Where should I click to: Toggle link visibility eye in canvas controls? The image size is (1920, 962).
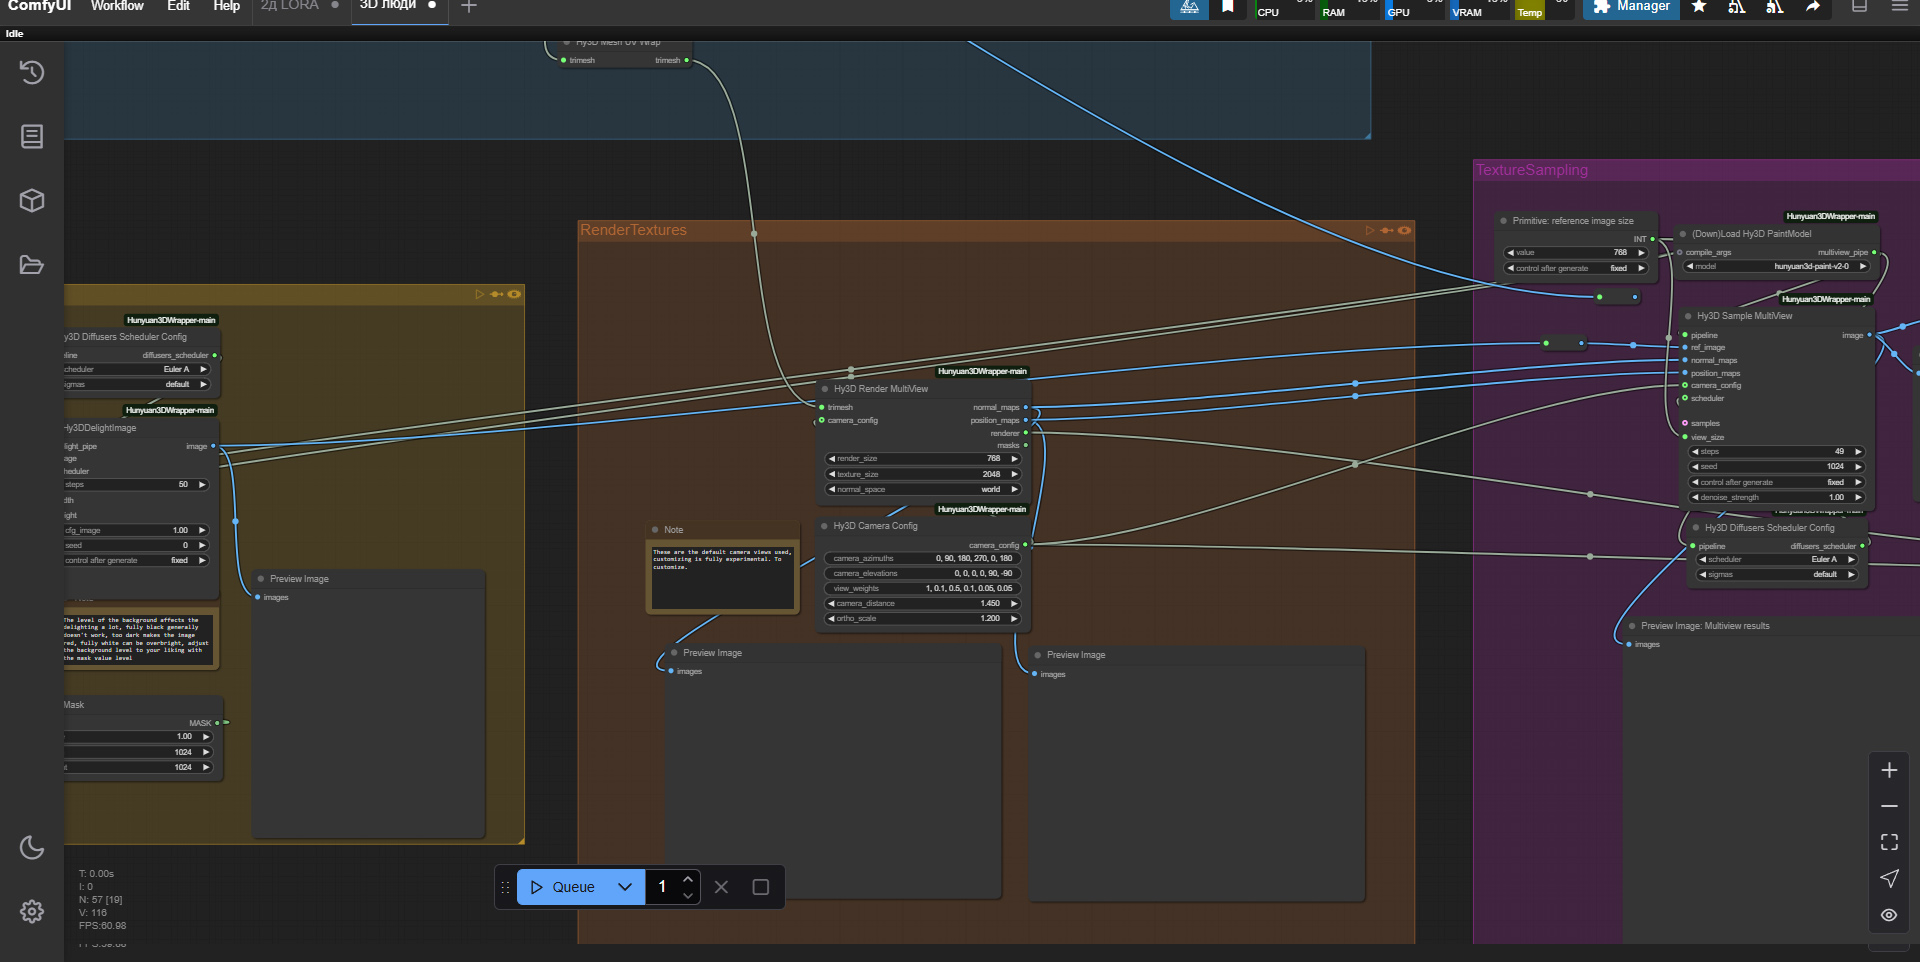point(1889,915)
